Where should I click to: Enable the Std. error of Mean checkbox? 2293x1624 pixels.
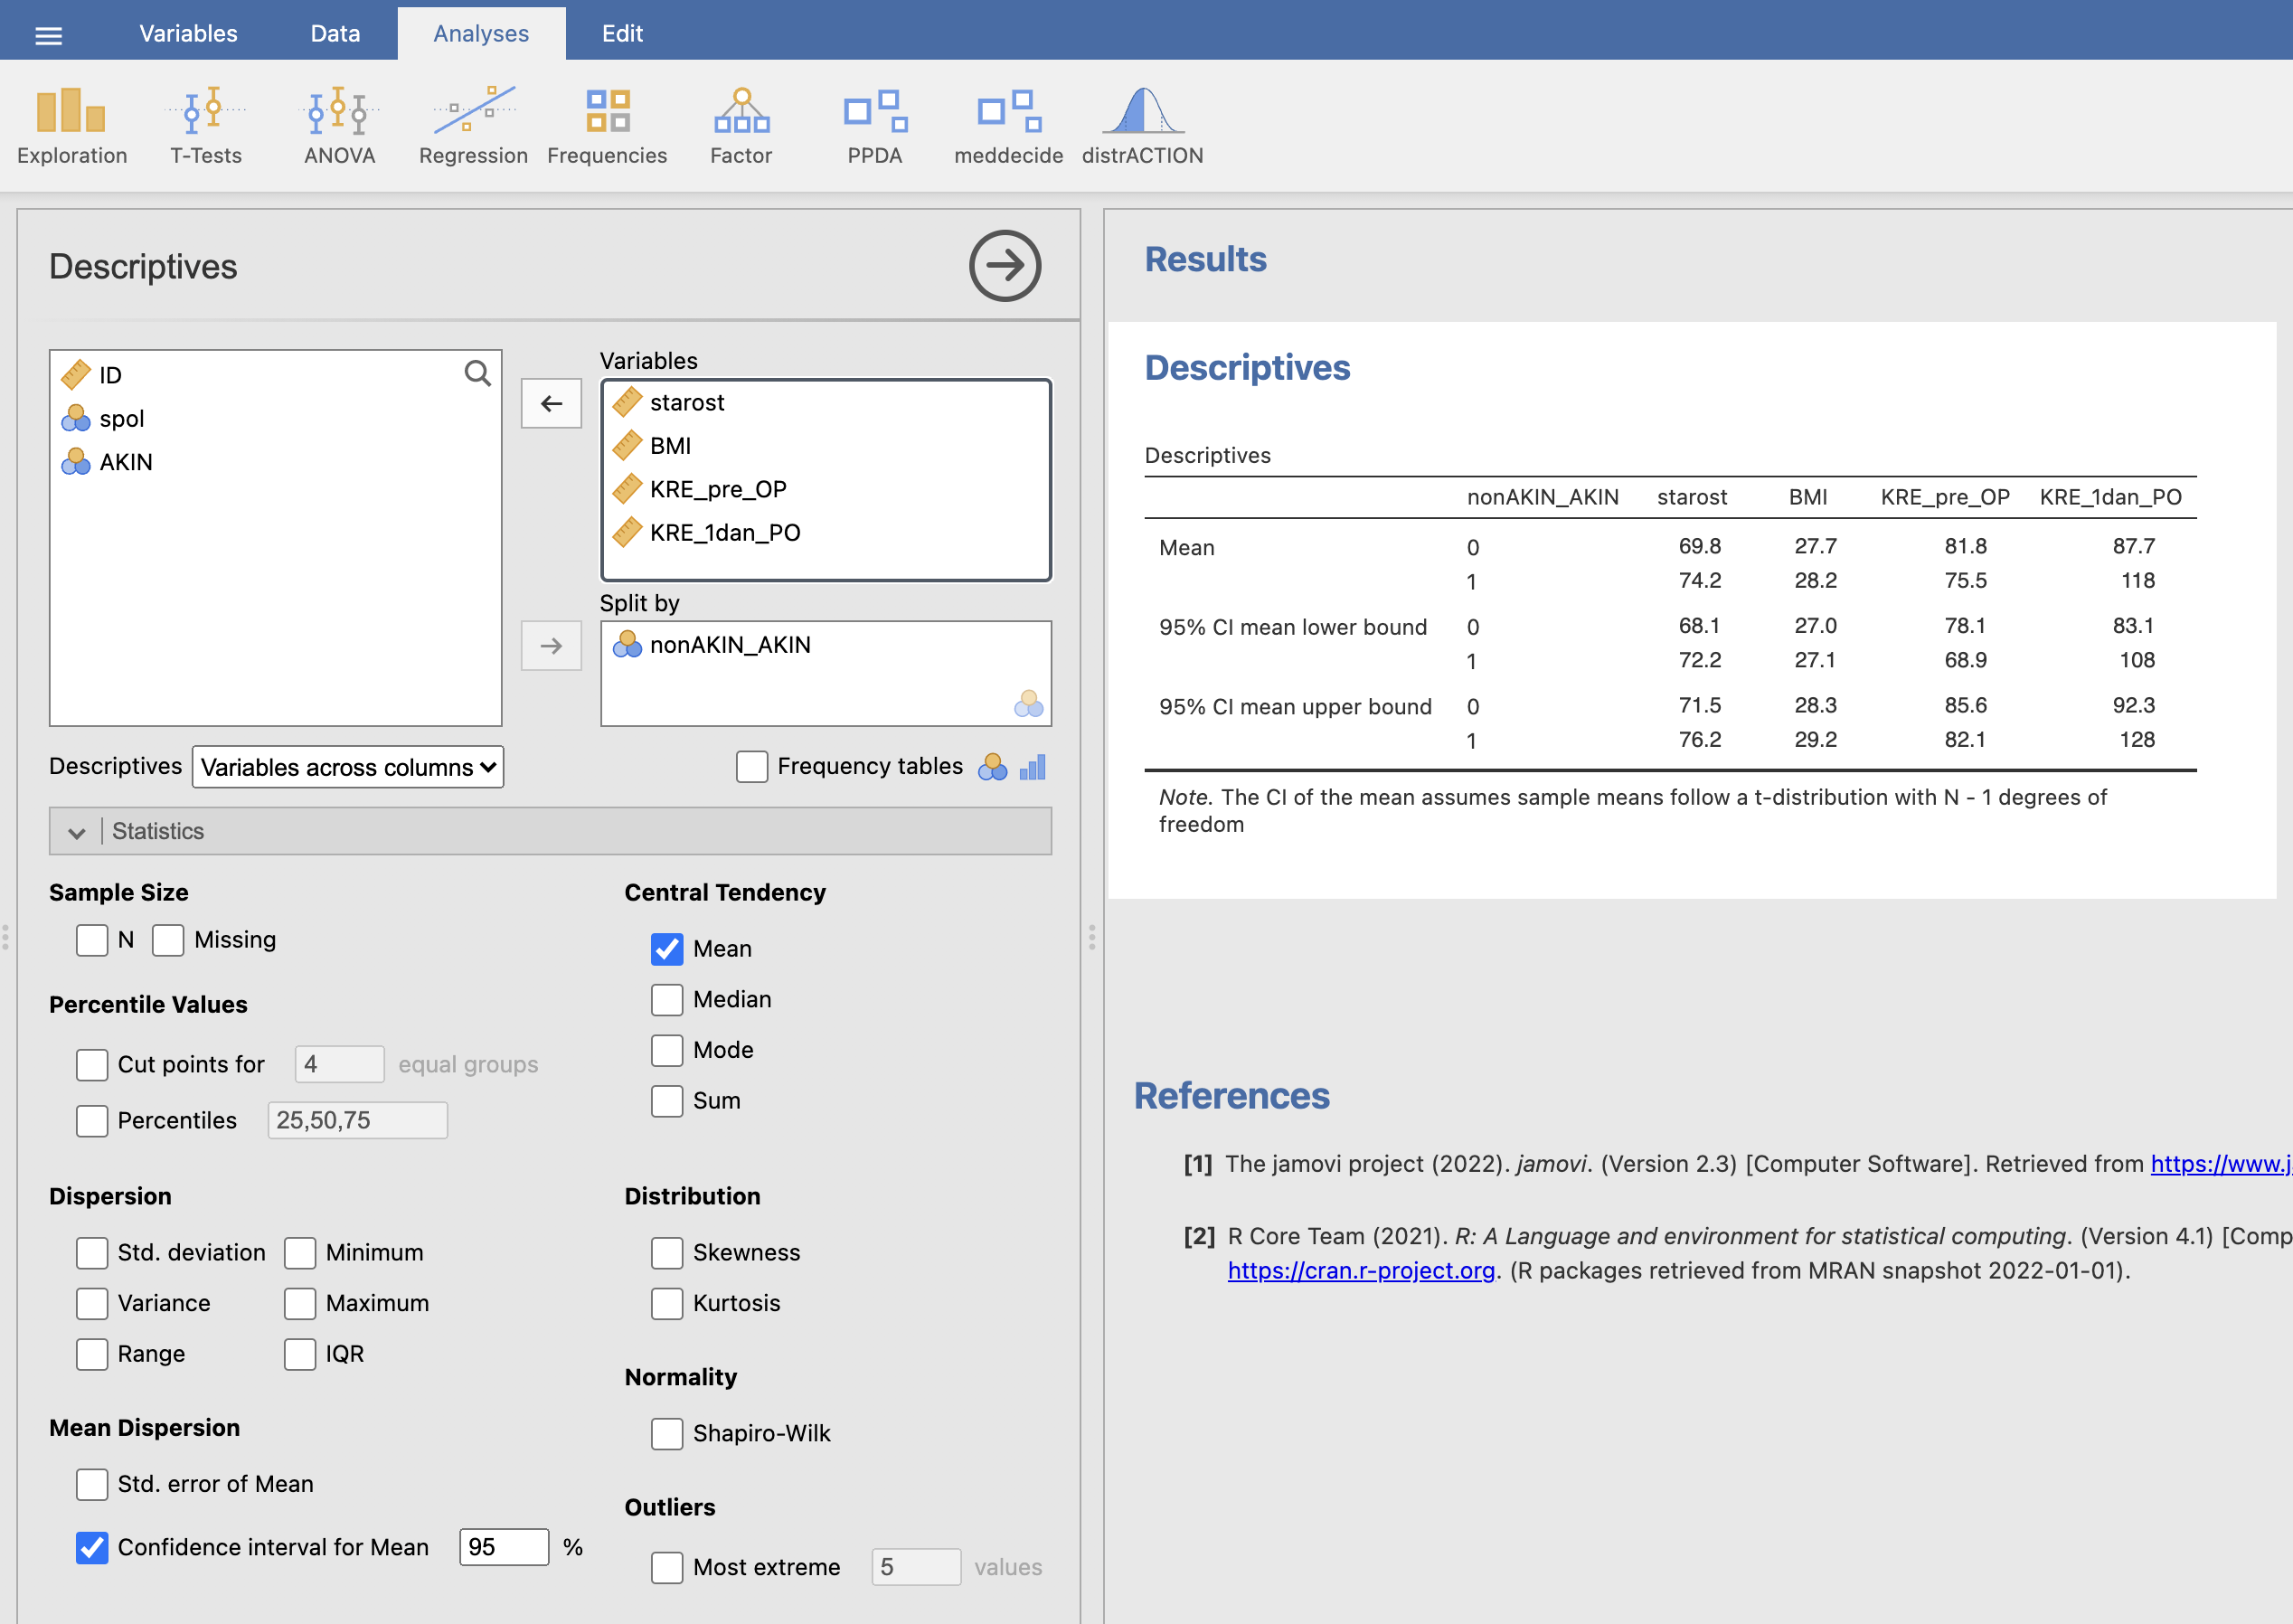point(92,1484)
